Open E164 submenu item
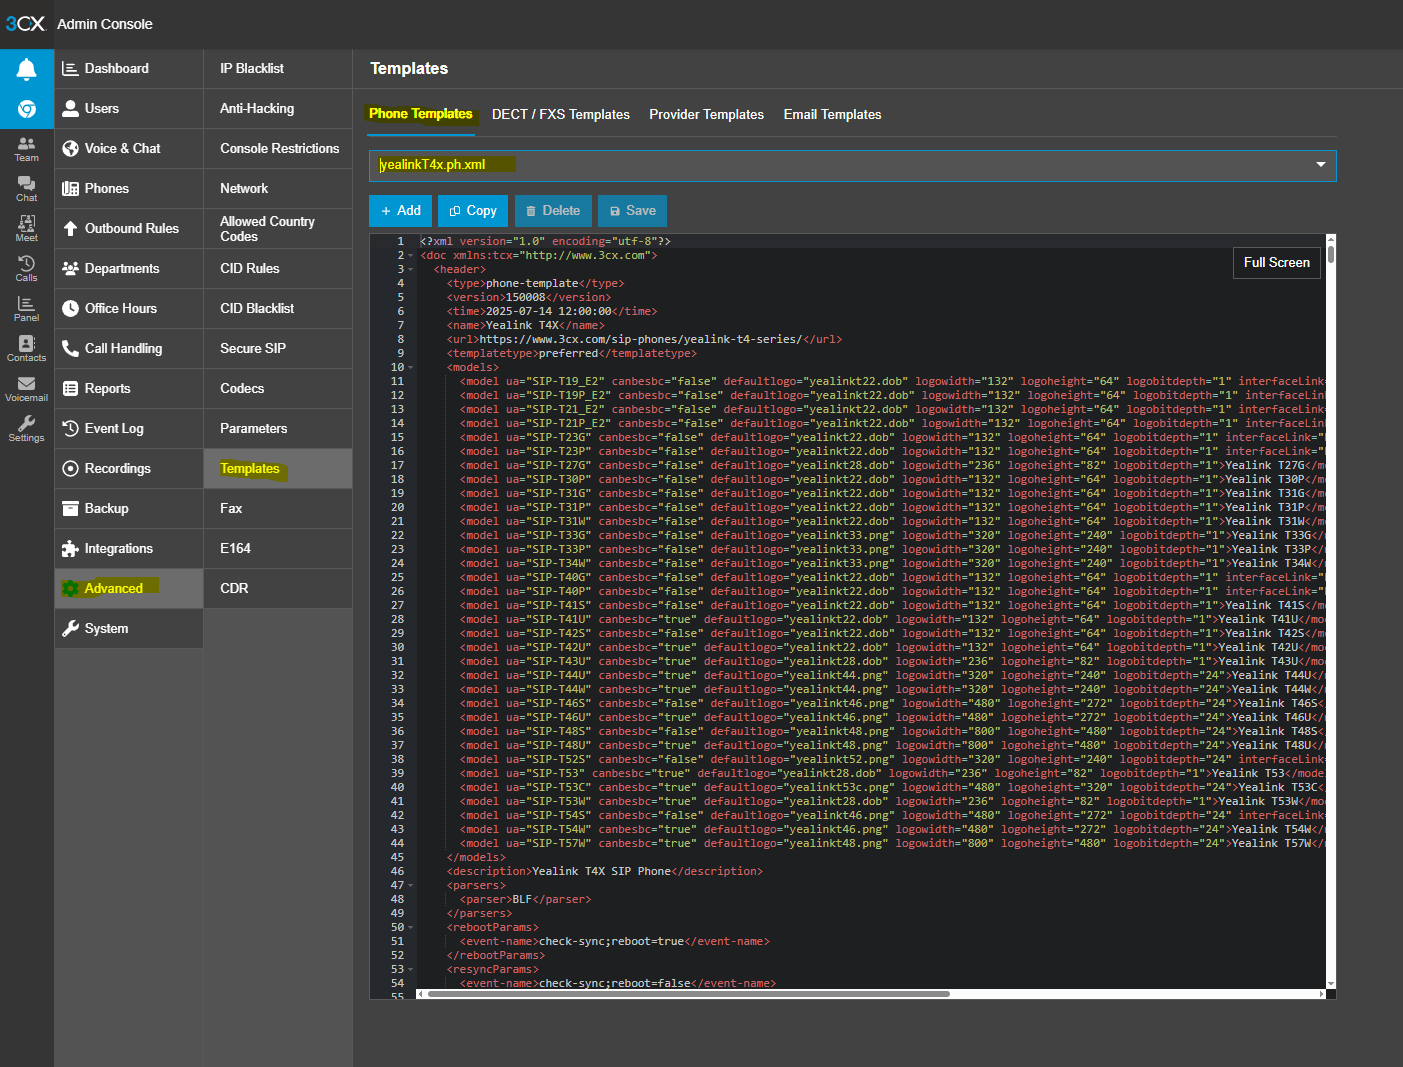 (278, 548)
